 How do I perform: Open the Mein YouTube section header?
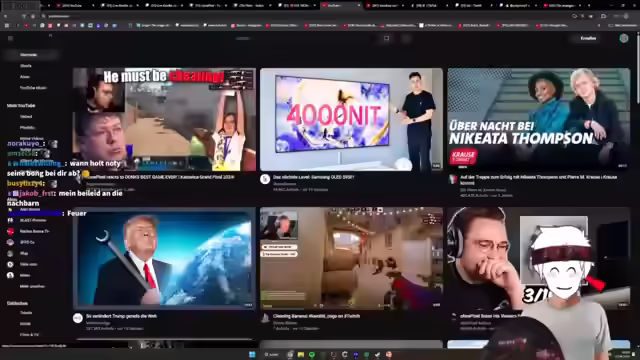21,106
